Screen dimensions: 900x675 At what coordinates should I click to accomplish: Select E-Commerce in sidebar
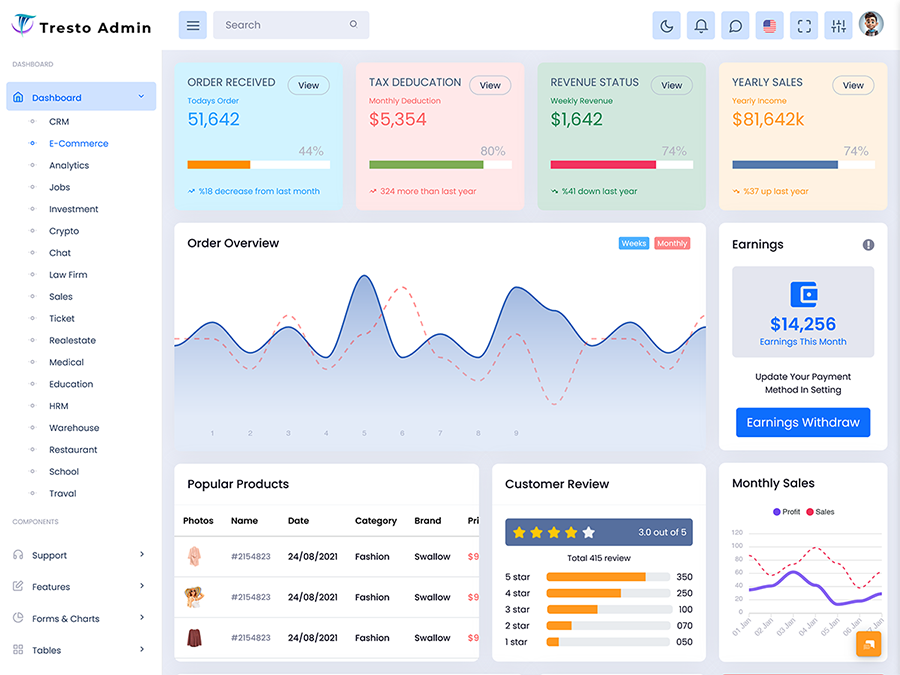coord(79,143)
